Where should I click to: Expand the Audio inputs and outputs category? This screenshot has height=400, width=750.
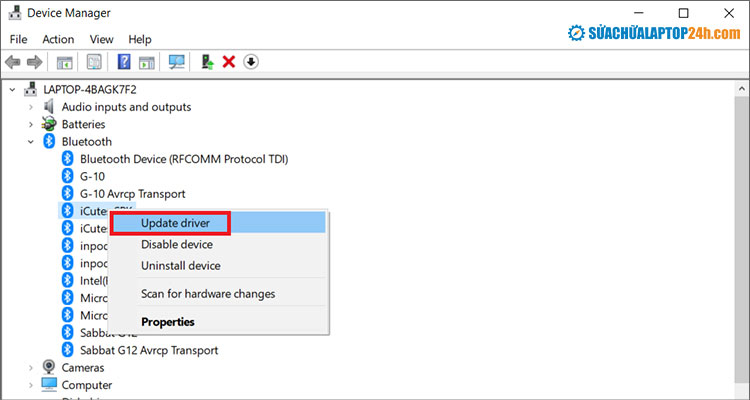point(32,107)
